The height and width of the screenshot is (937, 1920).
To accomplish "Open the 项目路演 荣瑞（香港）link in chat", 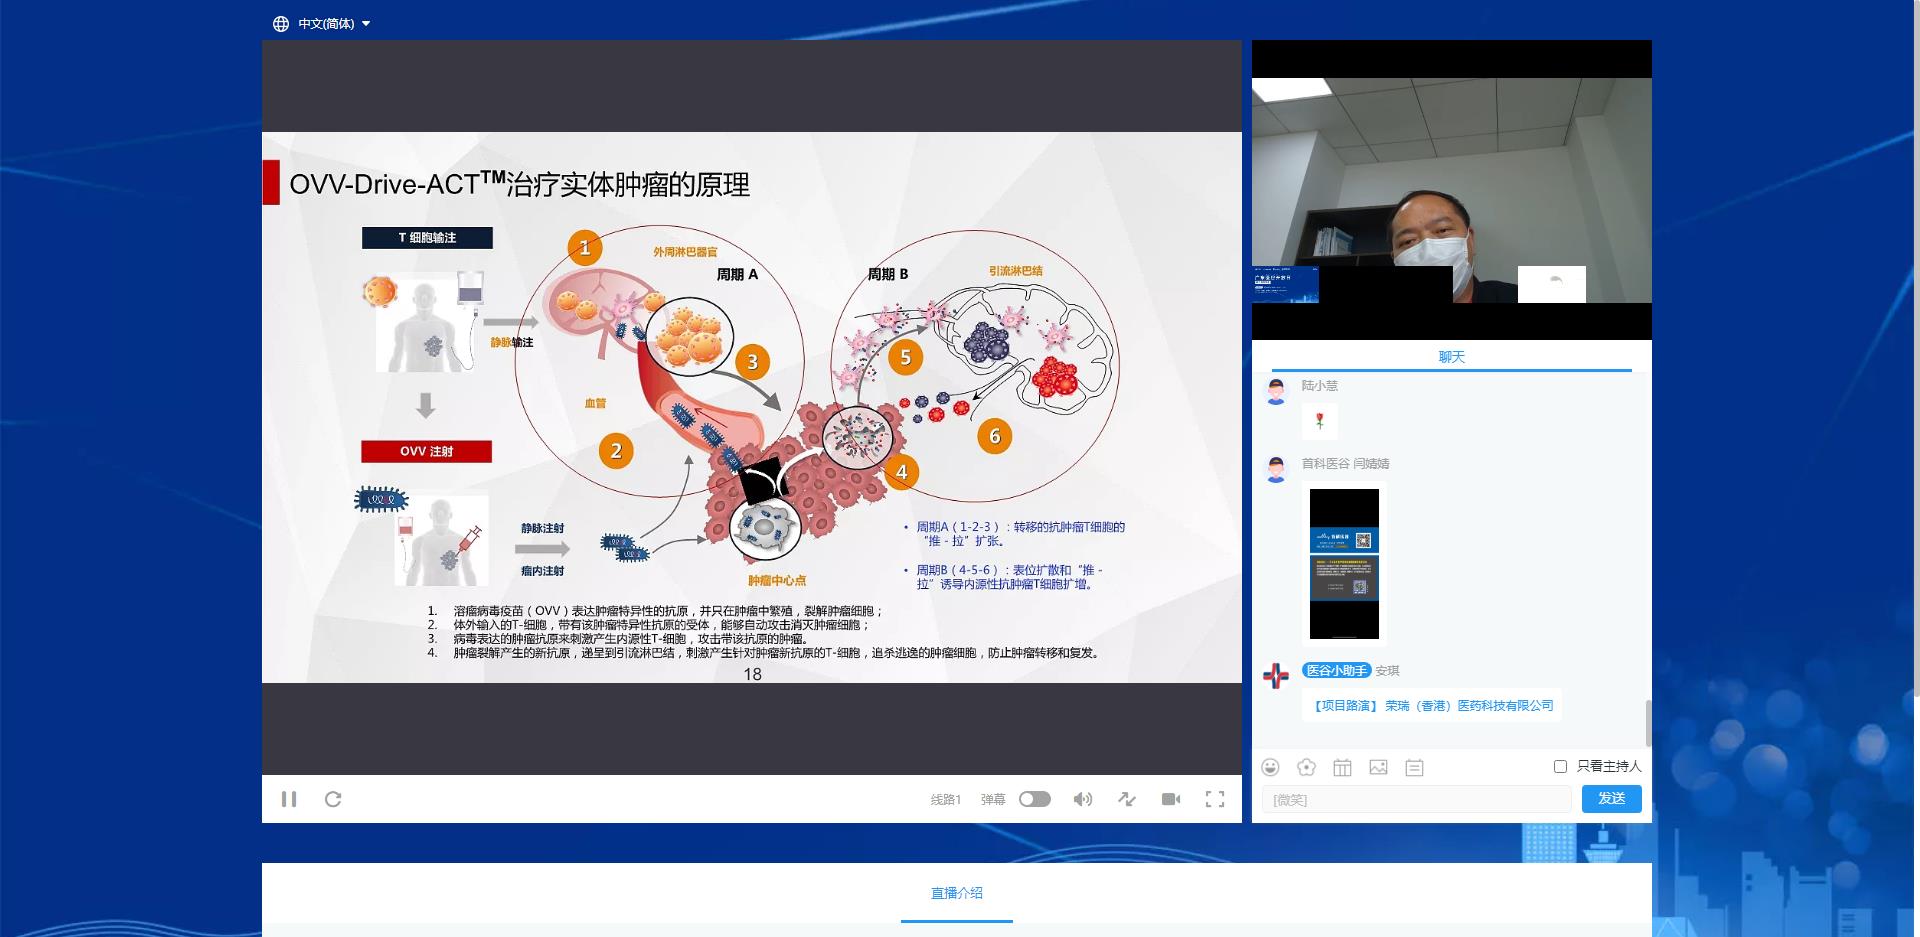I will pos(1433,706).
